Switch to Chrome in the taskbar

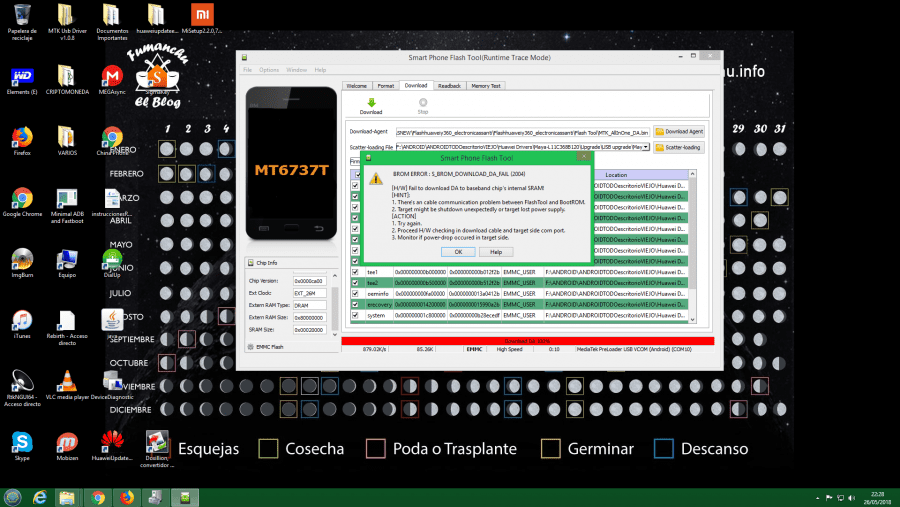tap(98, 497)
